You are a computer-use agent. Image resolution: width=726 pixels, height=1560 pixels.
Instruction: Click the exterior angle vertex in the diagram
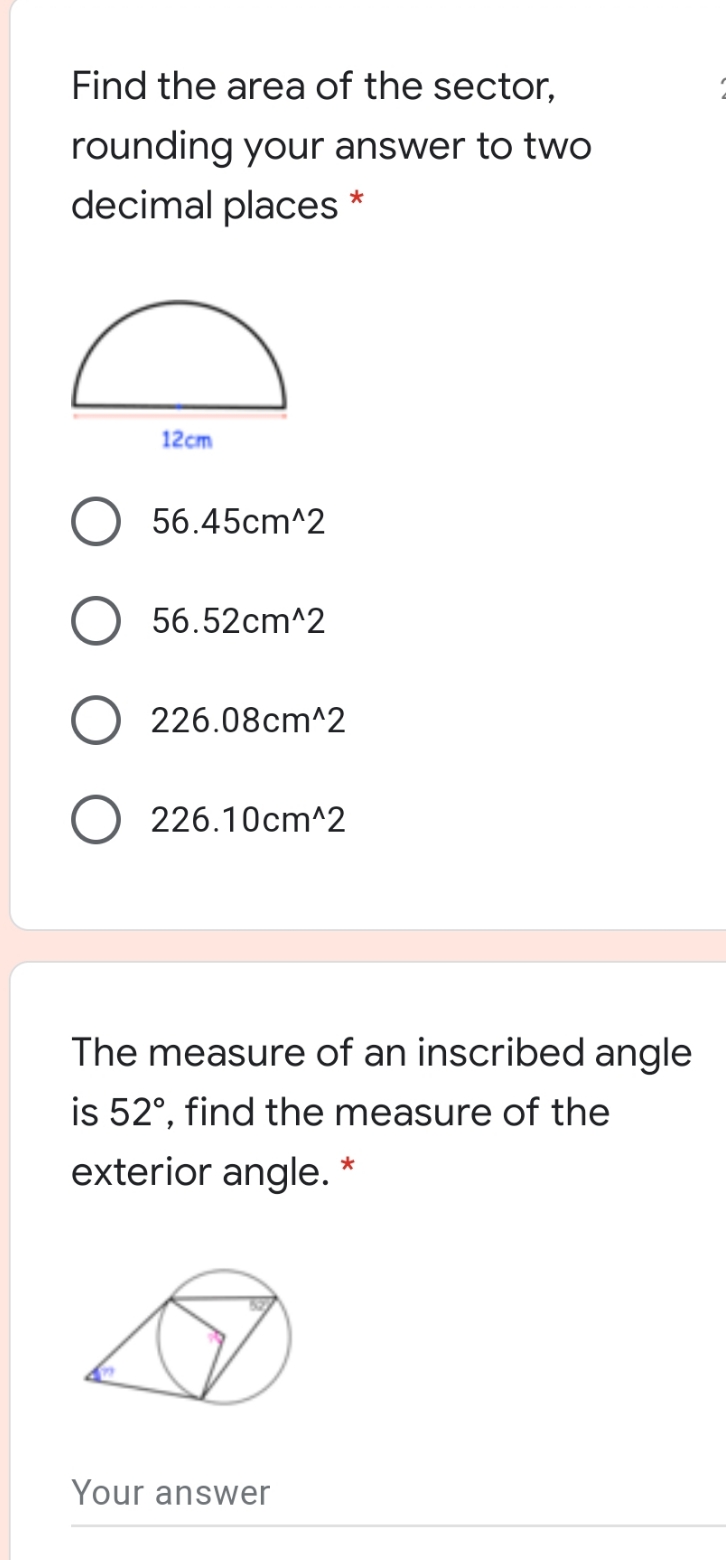coord(96,1374)
